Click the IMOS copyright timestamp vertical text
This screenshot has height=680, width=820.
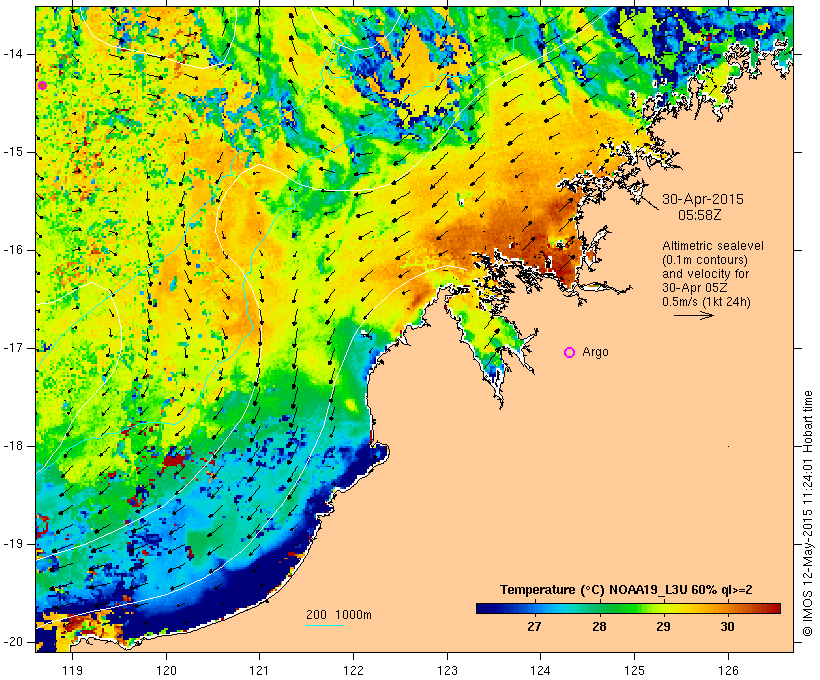click(808, 514)
